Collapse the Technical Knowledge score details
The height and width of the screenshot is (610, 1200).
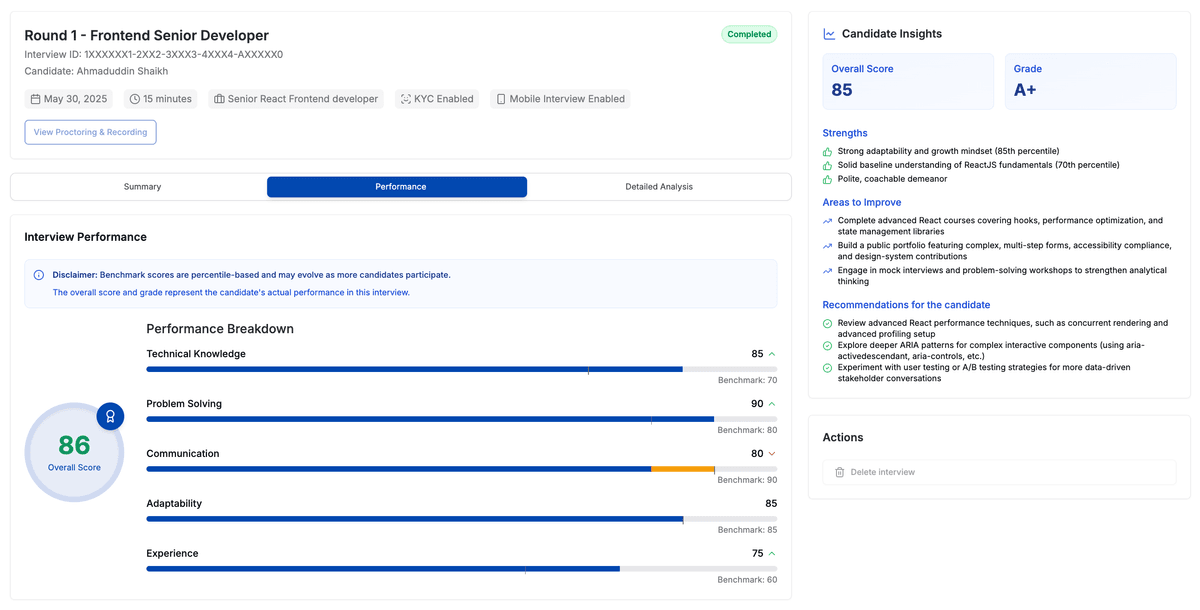pyautogui.click(x=770, y=353)
